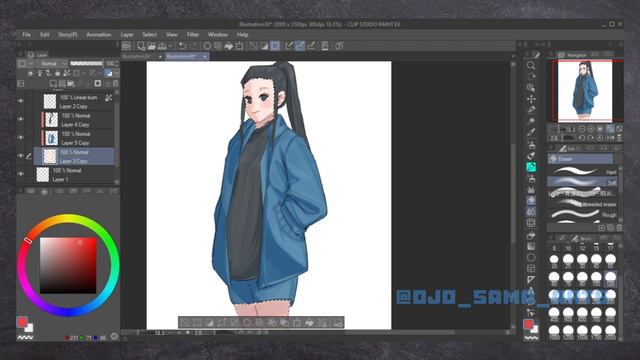The width and height of the screenshot is (640, 360).
Task: Select the Rough eraser sub tool
Action: click(582, 214)
